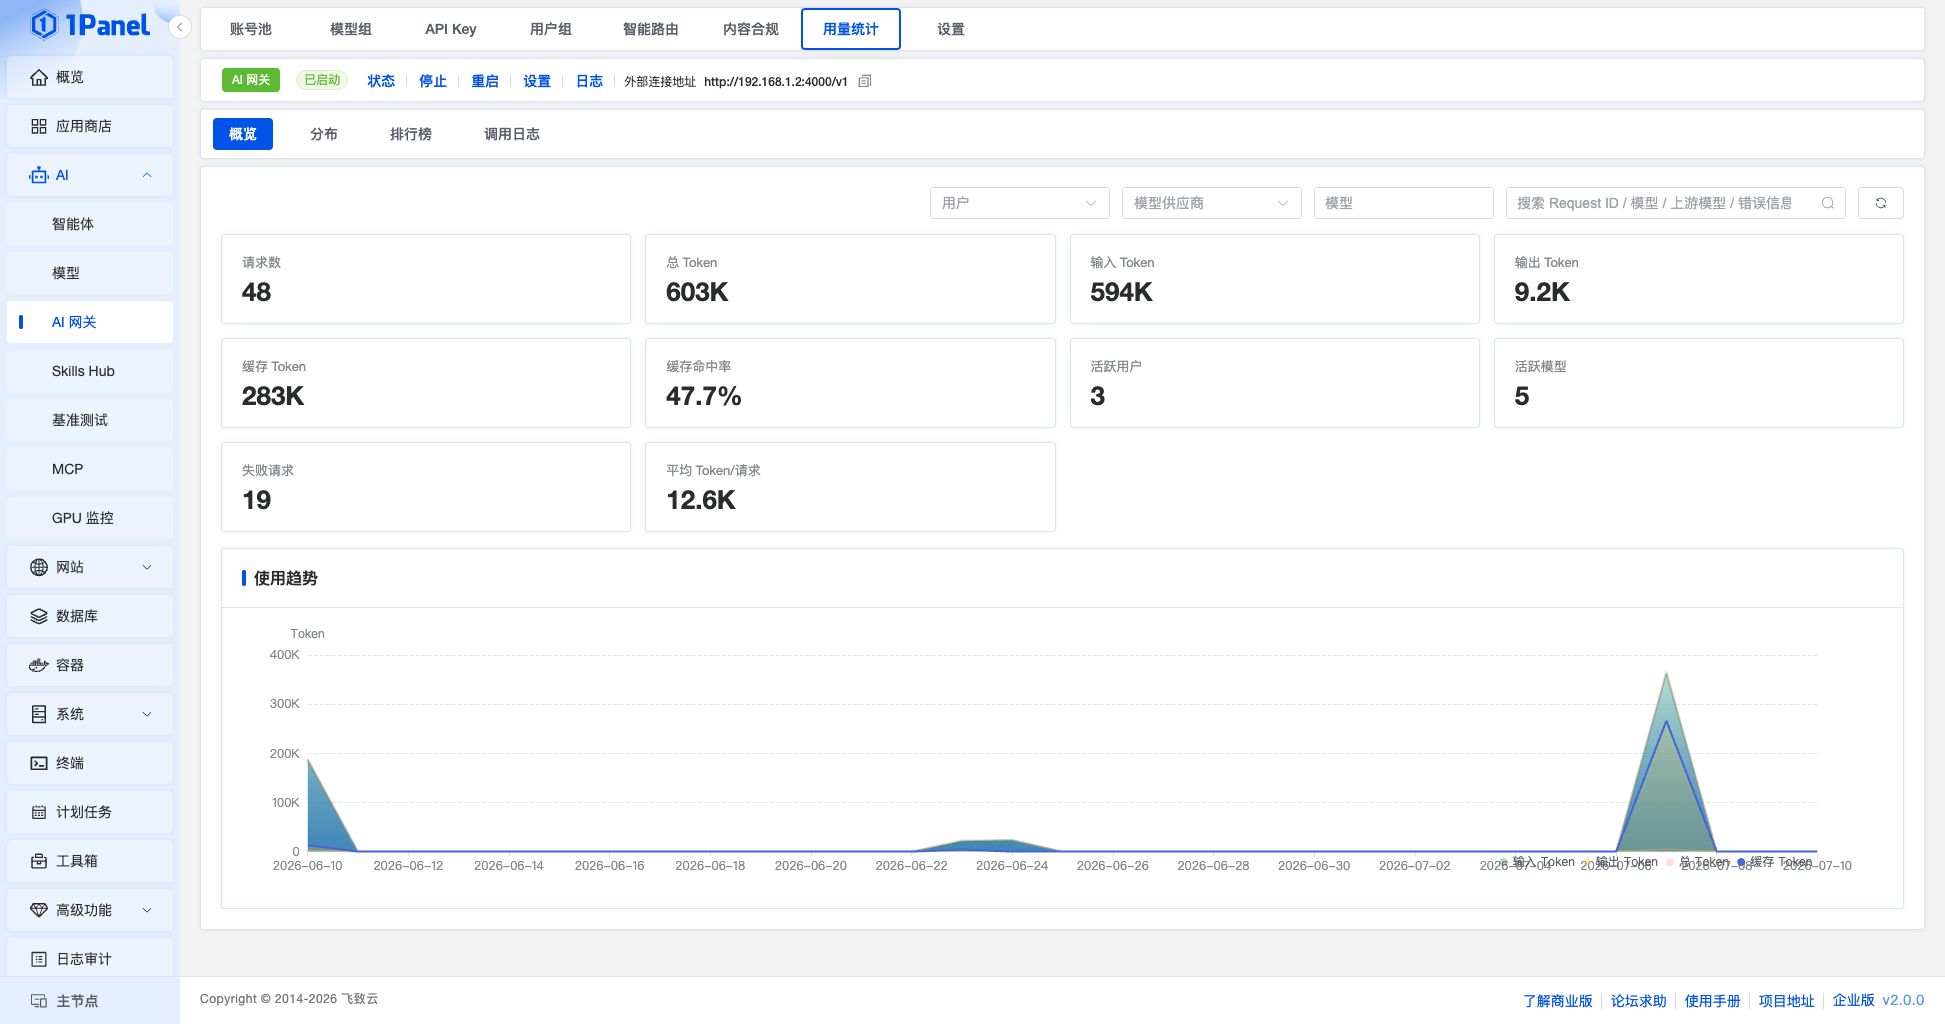Screen dimensions: 1945x1024
Task: Click the 停止 stop link
Action: [432, 81]
